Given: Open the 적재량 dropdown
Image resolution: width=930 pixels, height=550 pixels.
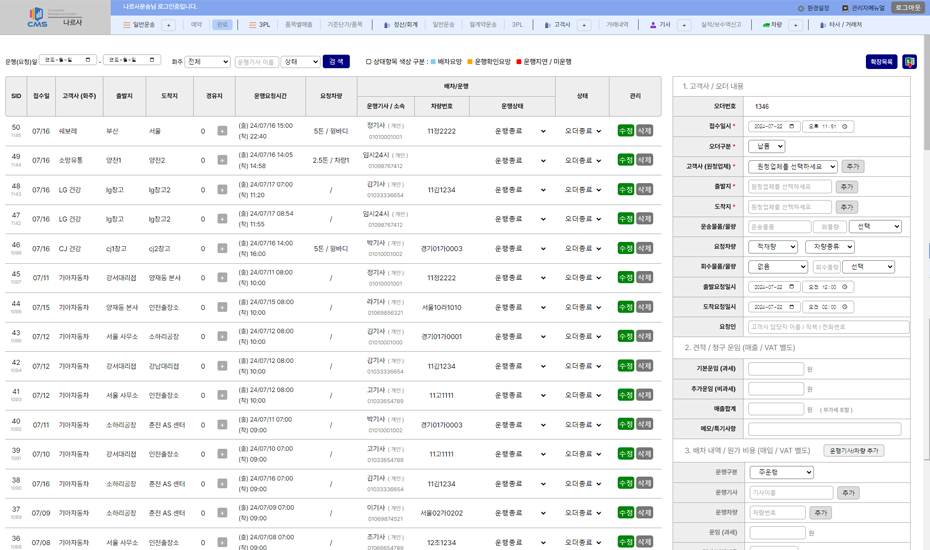Looking at the screenshot, I should (773, 247).
